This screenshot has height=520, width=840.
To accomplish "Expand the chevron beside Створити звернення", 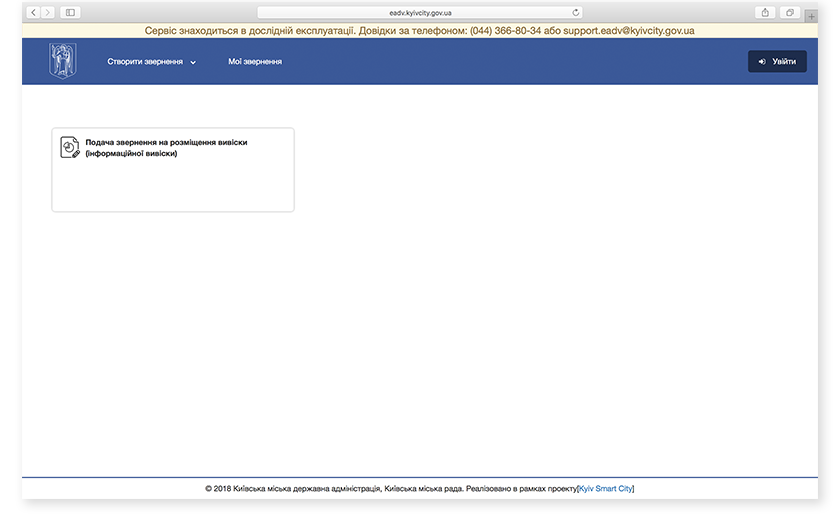I will [193, 62].
